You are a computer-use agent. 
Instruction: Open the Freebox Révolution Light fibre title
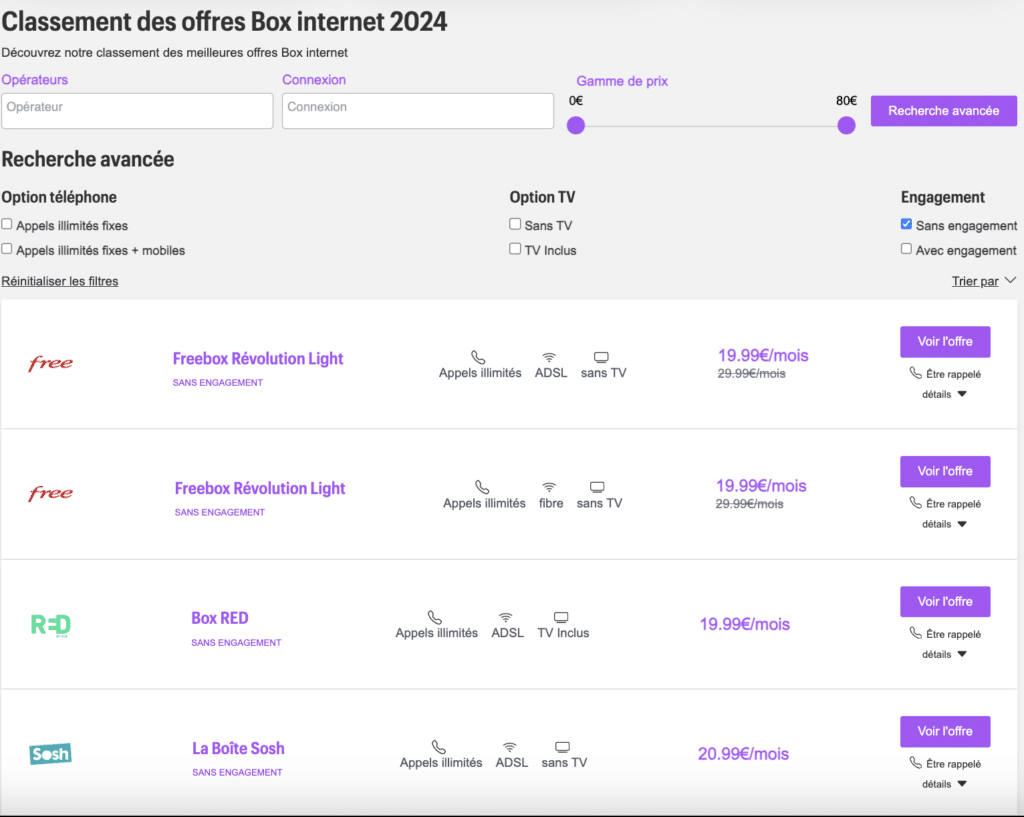(x=260, y=488)
